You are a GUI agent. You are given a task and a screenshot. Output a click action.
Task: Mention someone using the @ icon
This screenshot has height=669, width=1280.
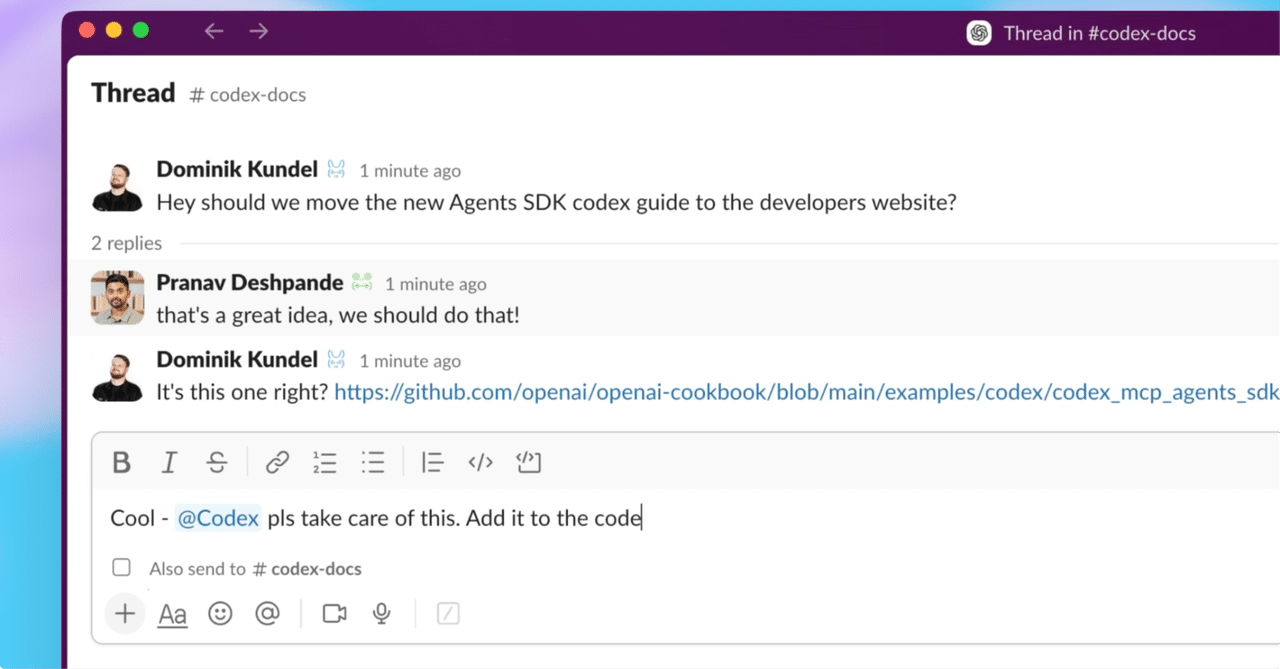(268, 613)
